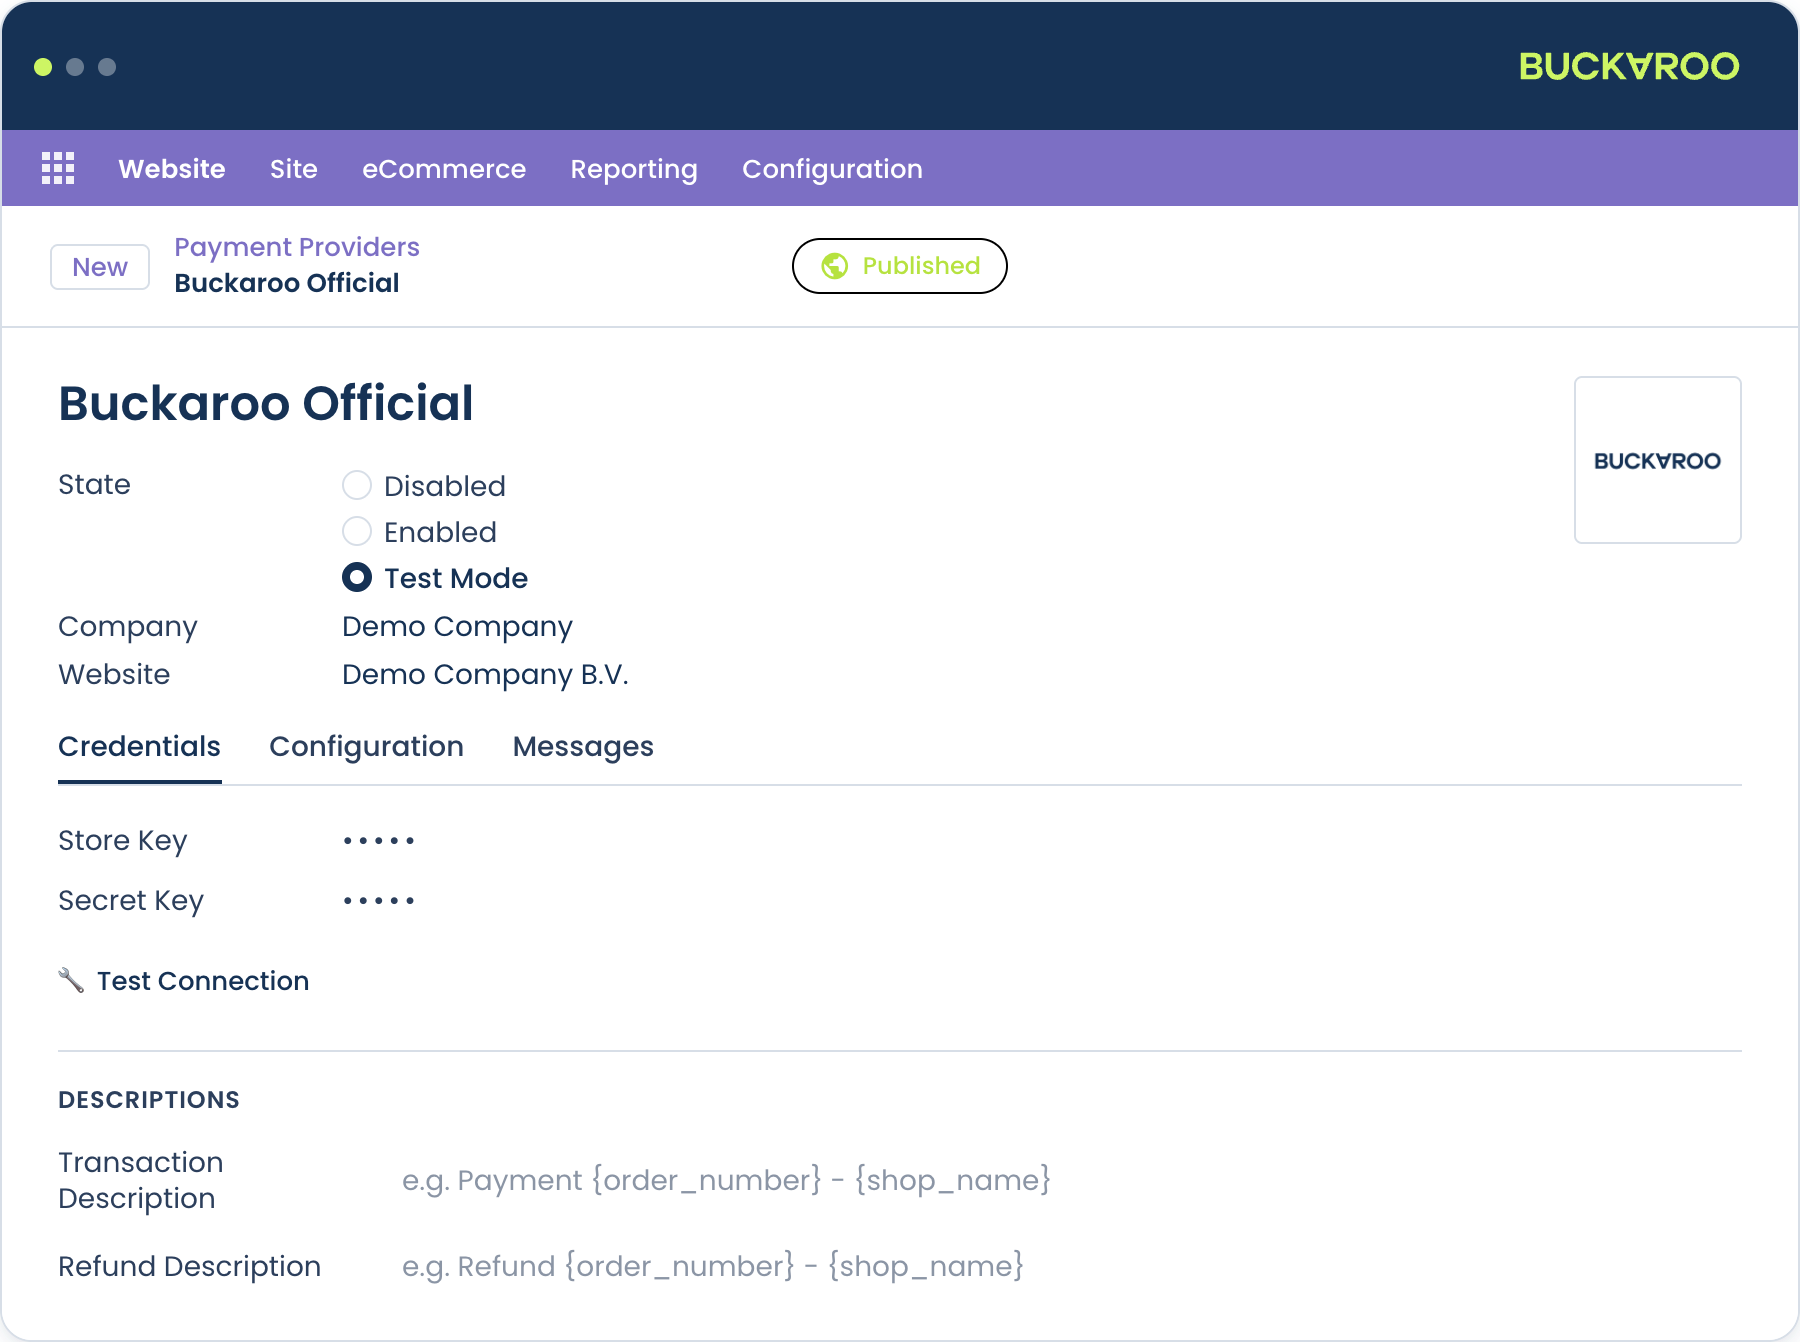Viewport: 1800px width, 1342px height.
Task: Click the Website field value Demo Company B.V.
Action: [485, 674]
